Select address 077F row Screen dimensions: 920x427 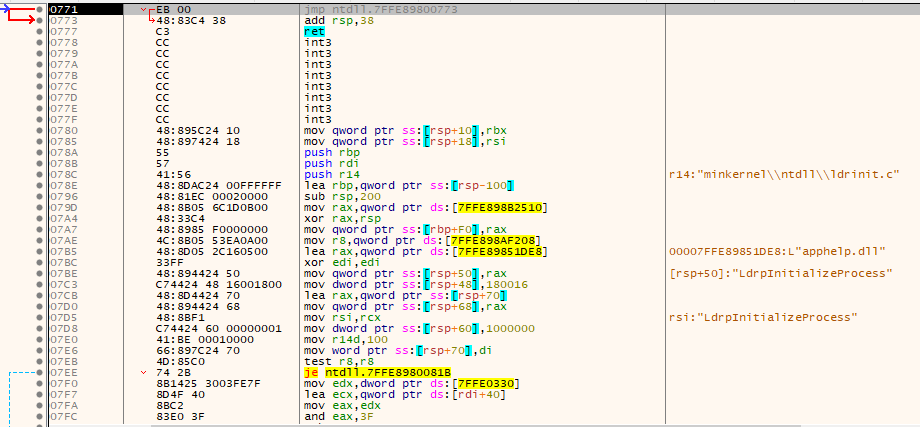tap(62, 120)
